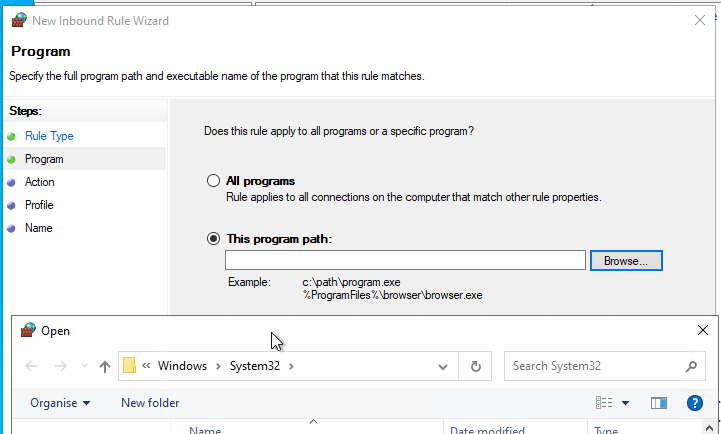Click the program path text field
721x434 pixels.
405,261
